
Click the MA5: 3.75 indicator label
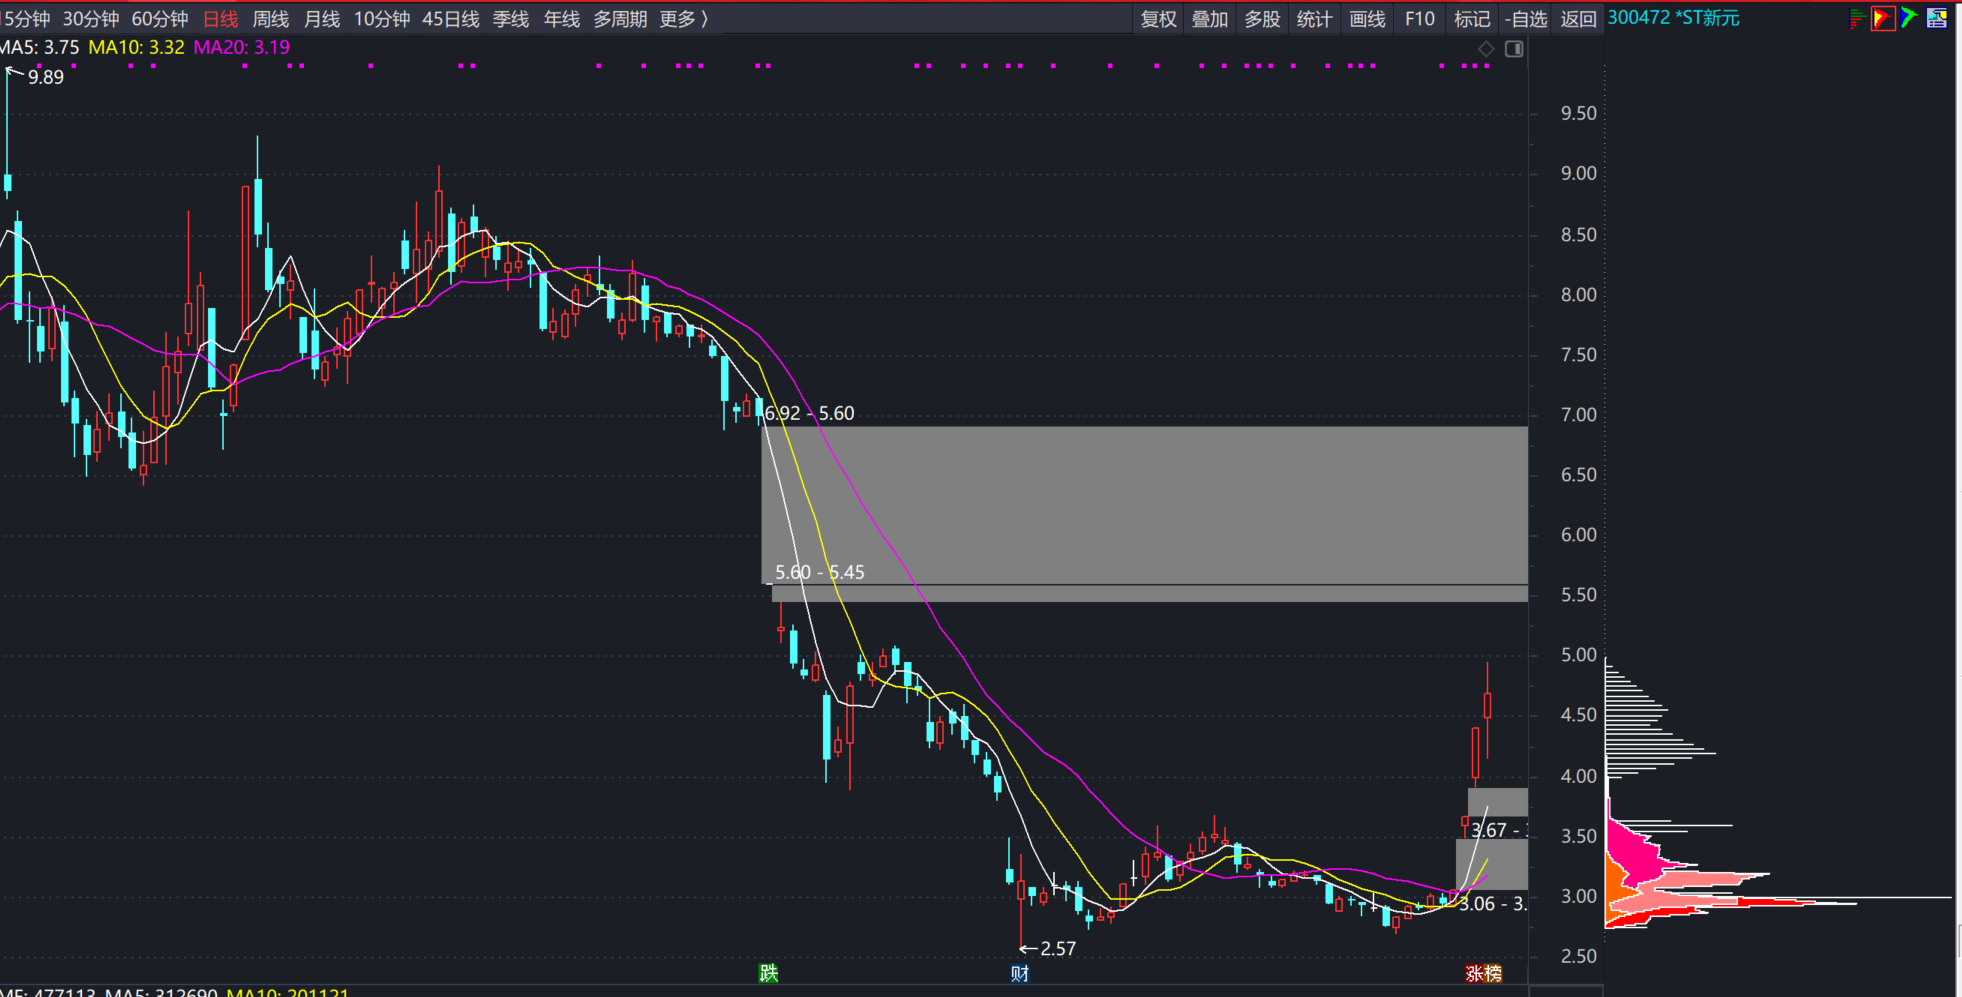[x=40, y=47]
